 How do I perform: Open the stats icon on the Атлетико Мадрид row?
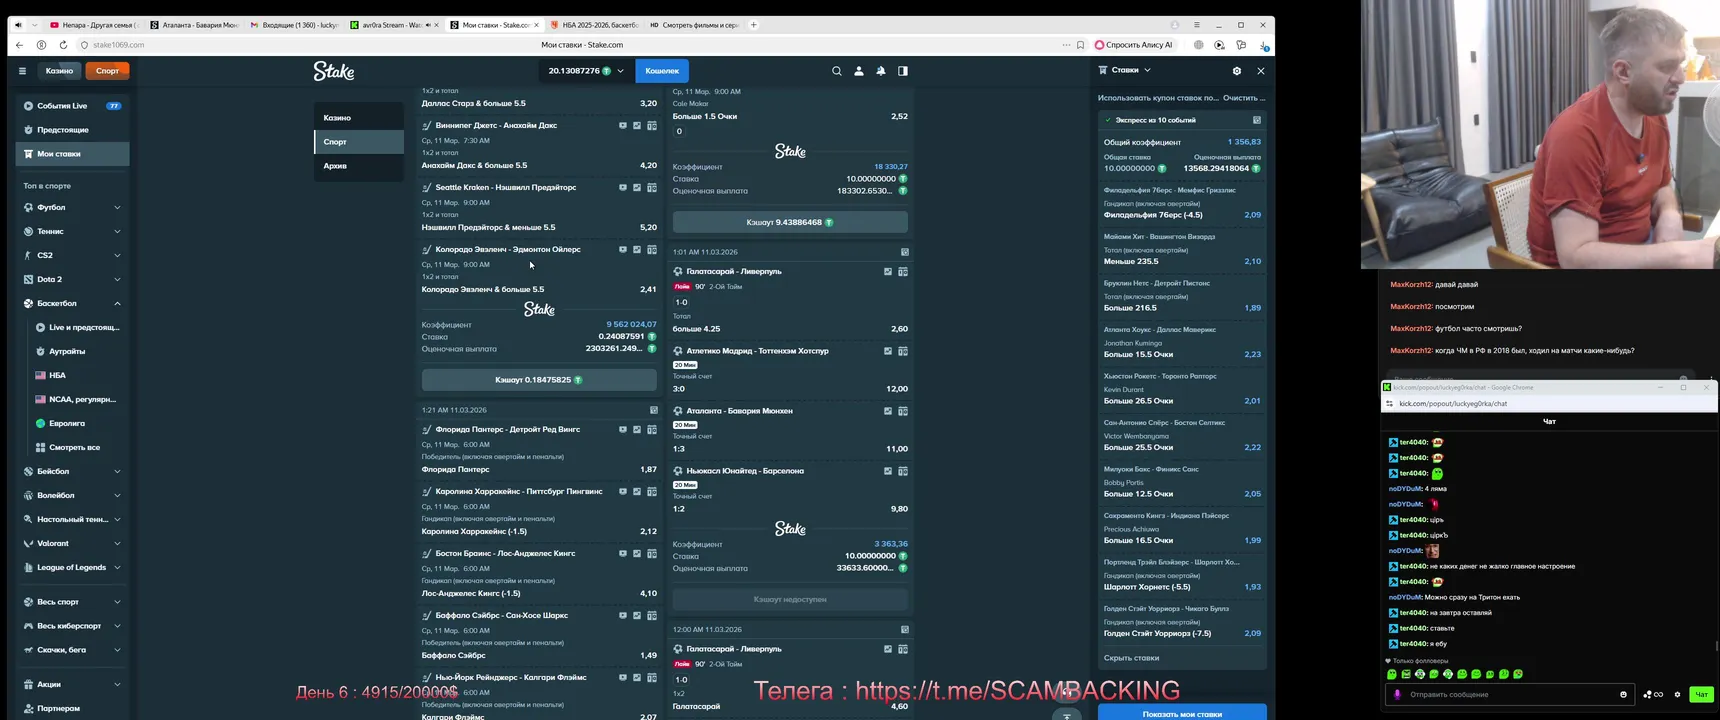click(x=888, y=351)
